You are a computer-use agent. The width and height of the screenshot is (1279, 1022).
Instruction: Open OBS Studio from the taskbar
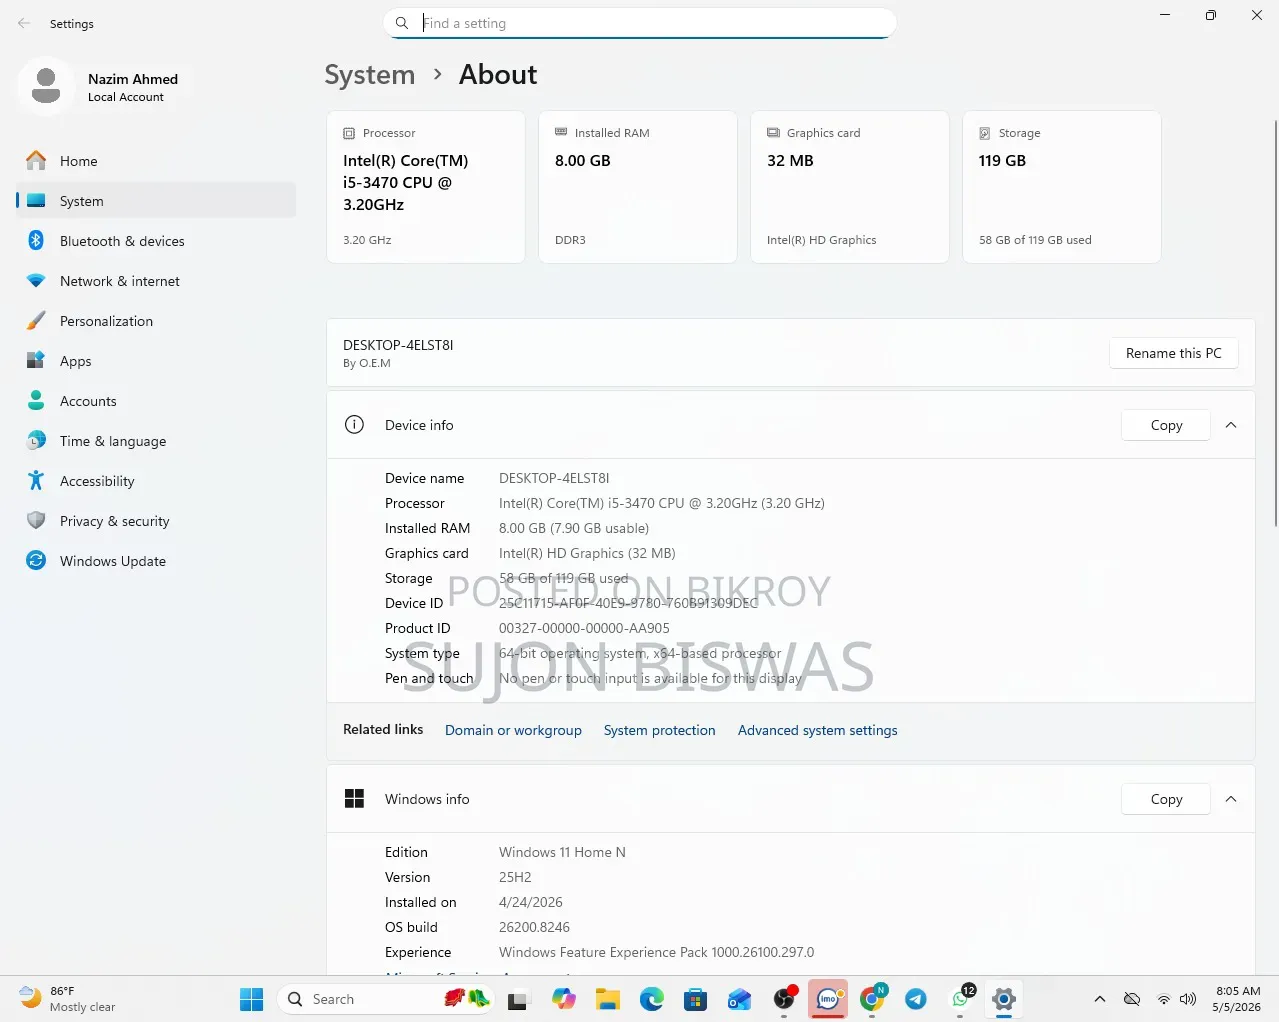[x=784, y=999]
